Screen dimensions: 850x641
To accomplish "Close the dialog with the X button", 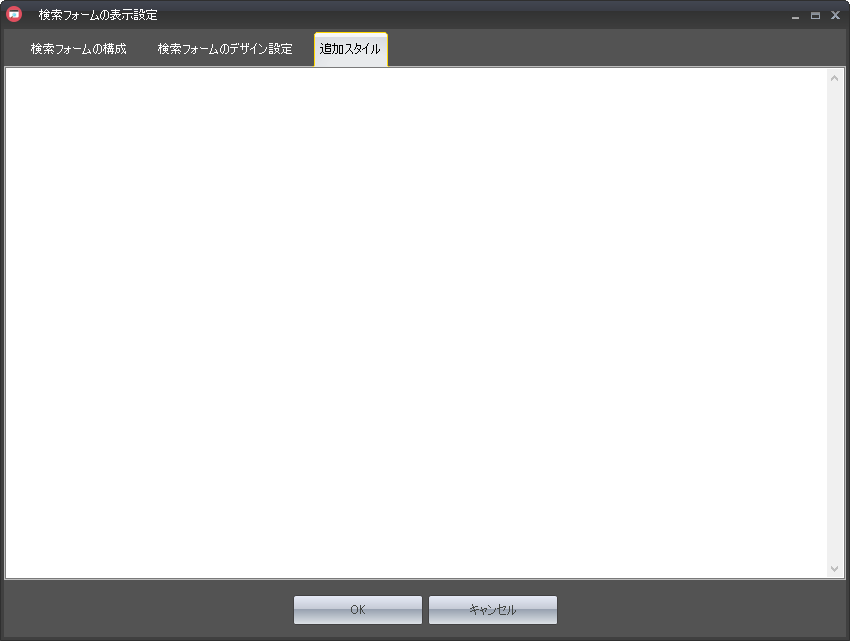I will click(x=835, y=16).
